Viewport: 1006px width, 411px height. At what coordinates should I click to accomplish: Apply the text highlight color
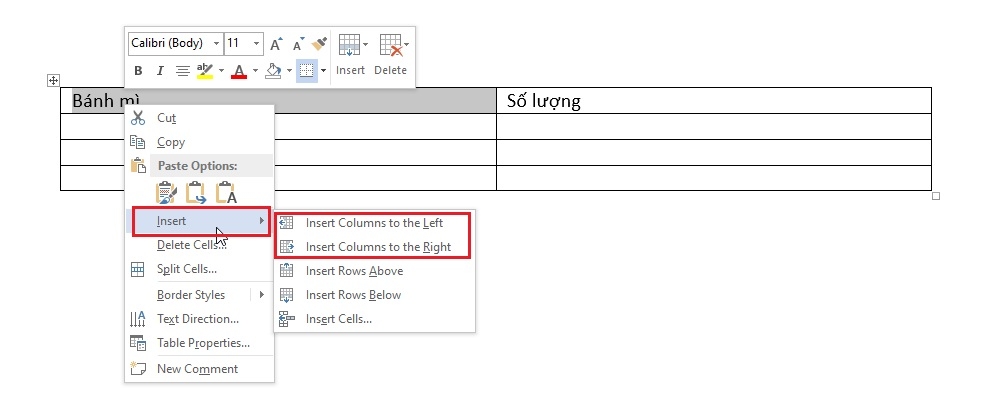coord(205,71)
